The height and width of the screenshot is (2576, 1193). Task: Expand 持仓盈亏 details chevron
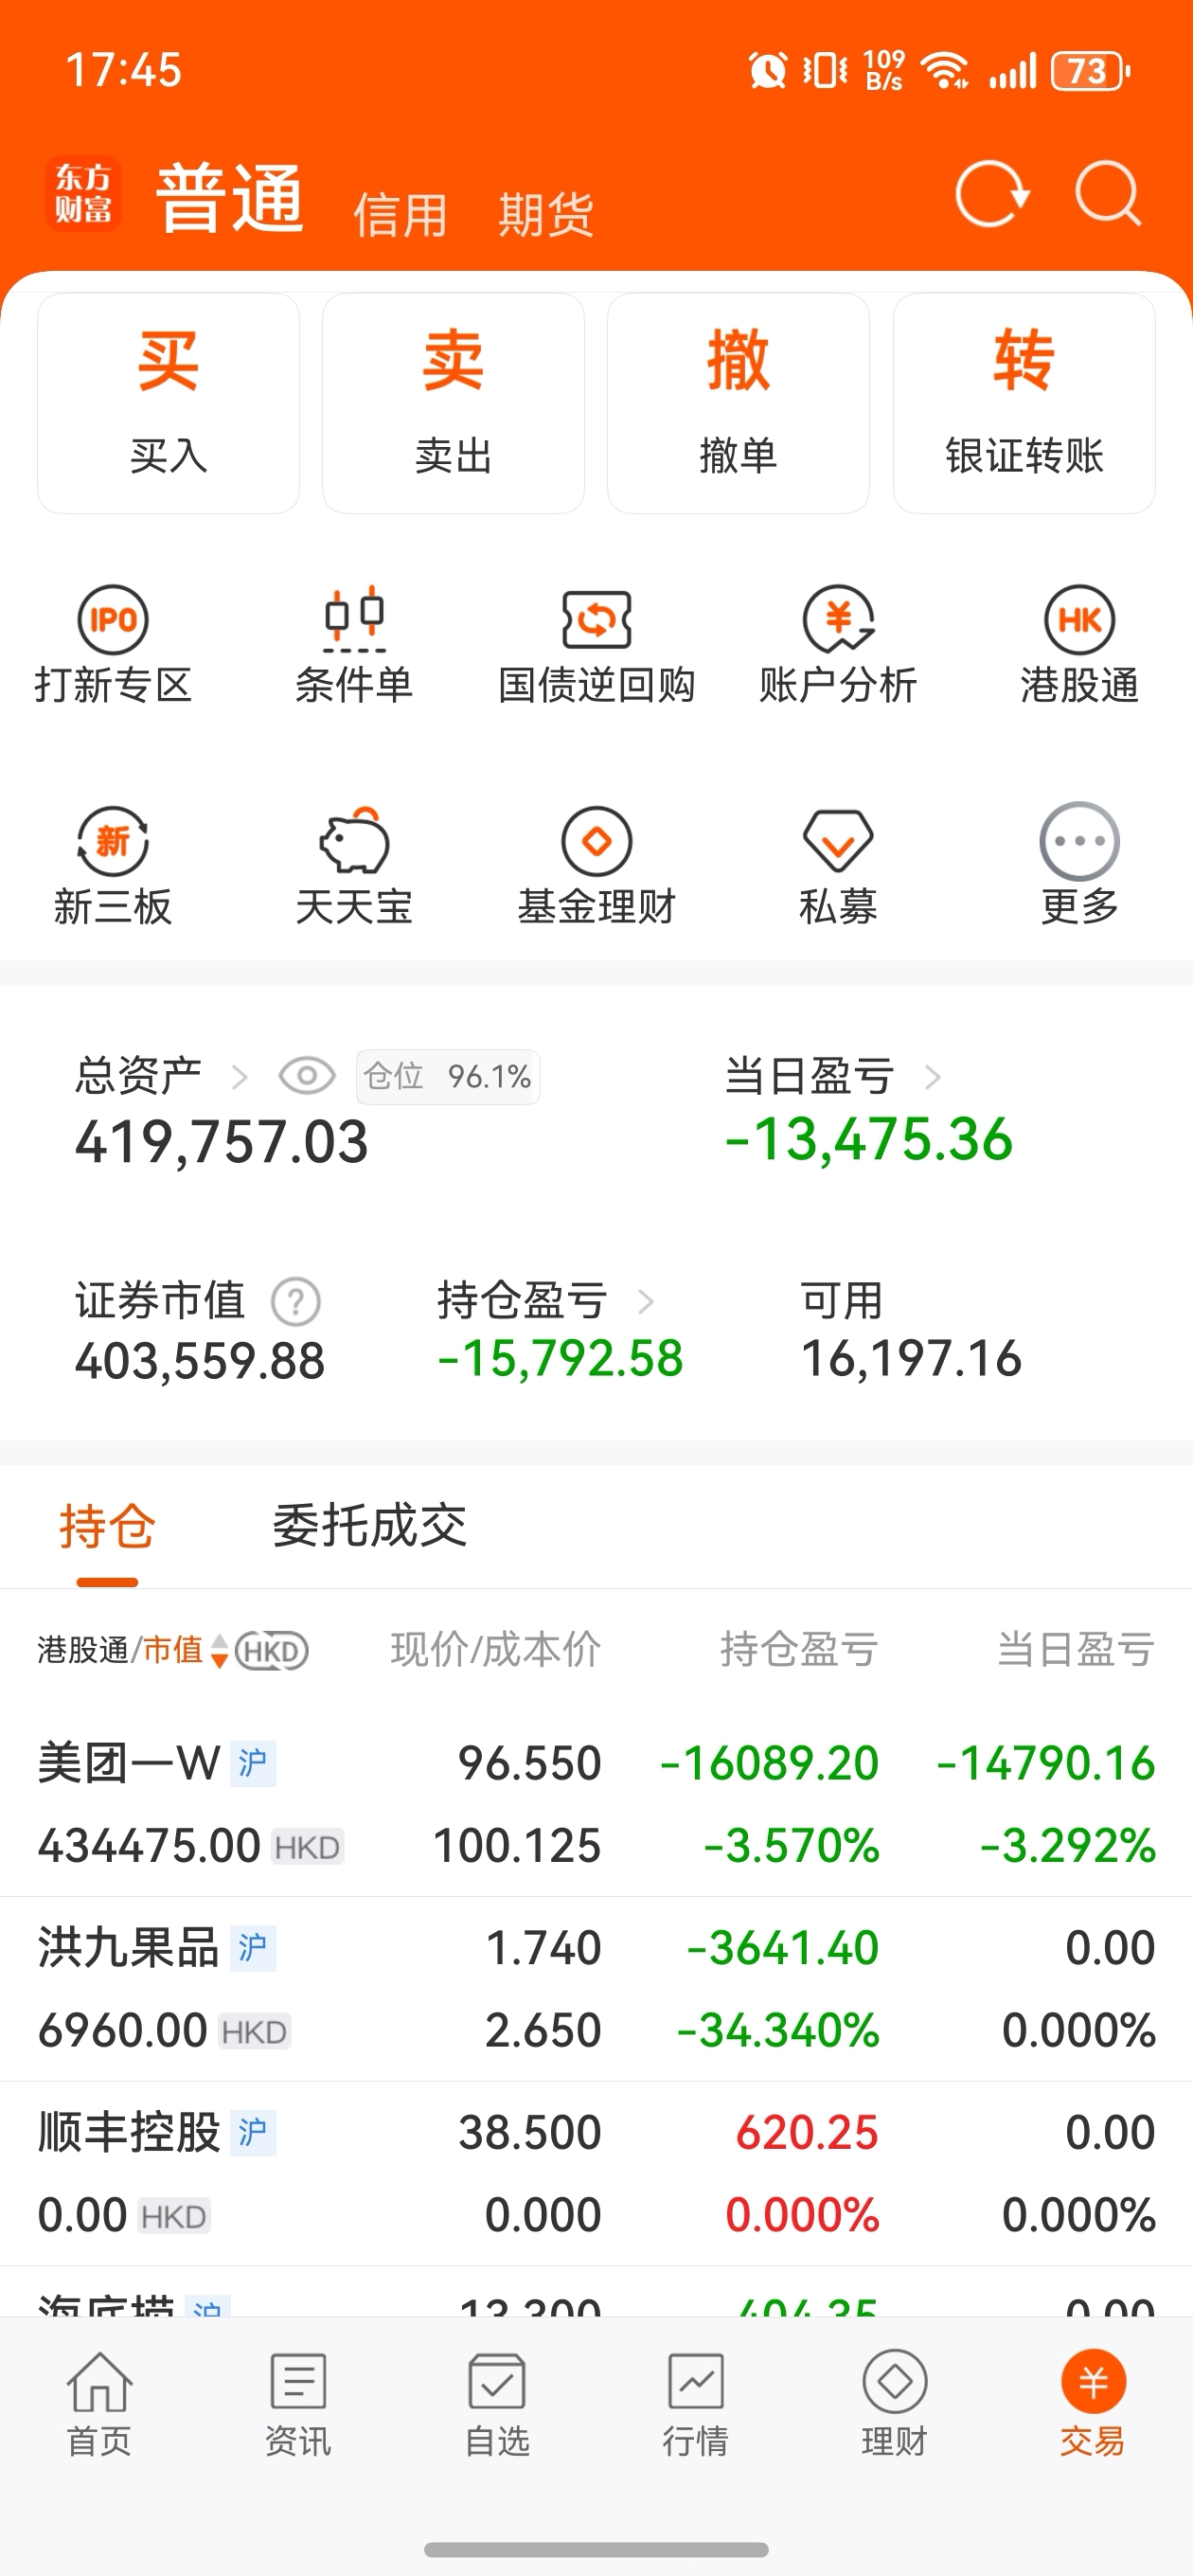(x=646, y=1301)
